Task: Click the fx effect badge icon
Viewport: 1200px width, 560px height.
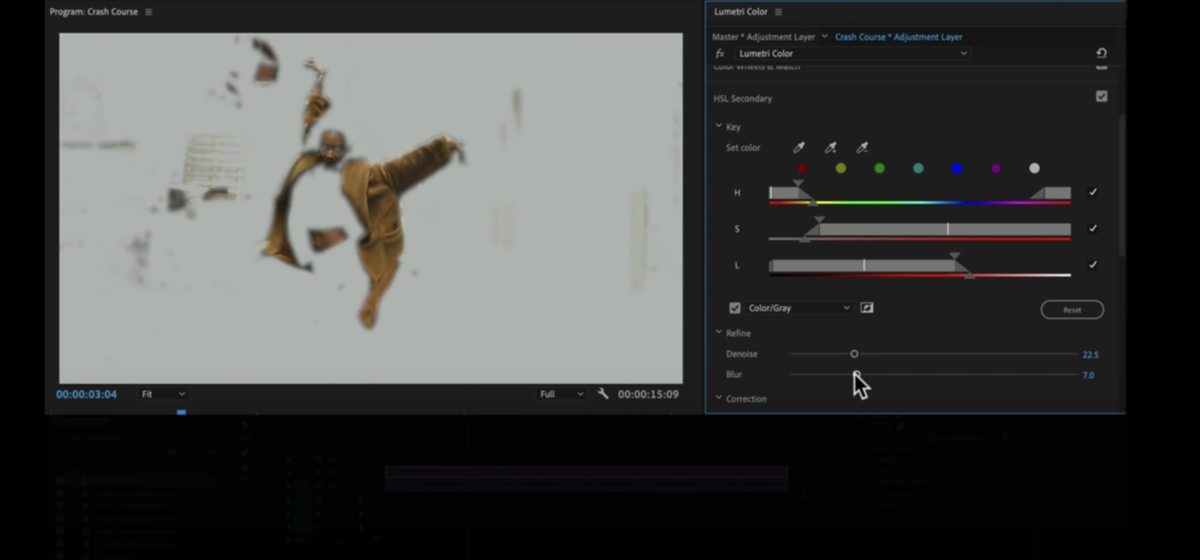Action: point(720,54)
